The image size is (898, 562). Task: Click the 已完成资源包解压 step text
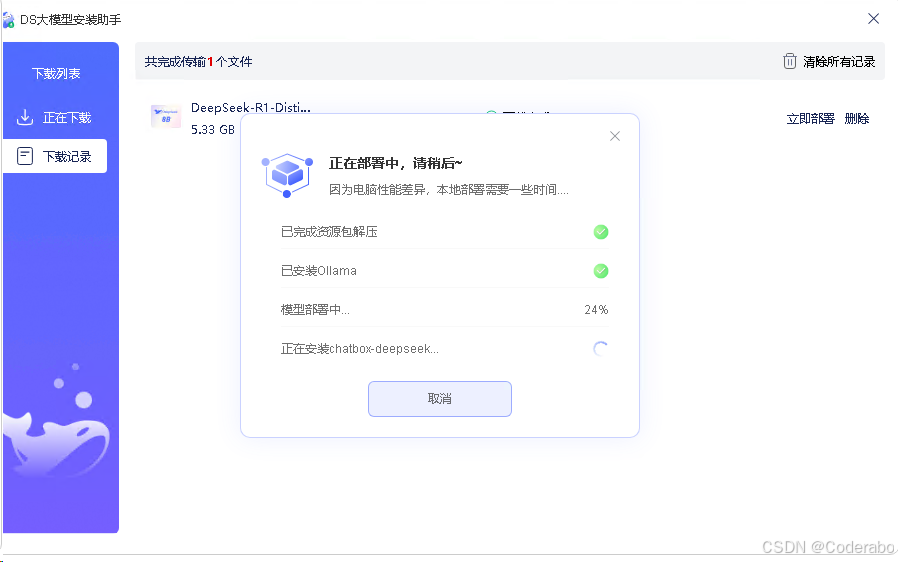329,232
